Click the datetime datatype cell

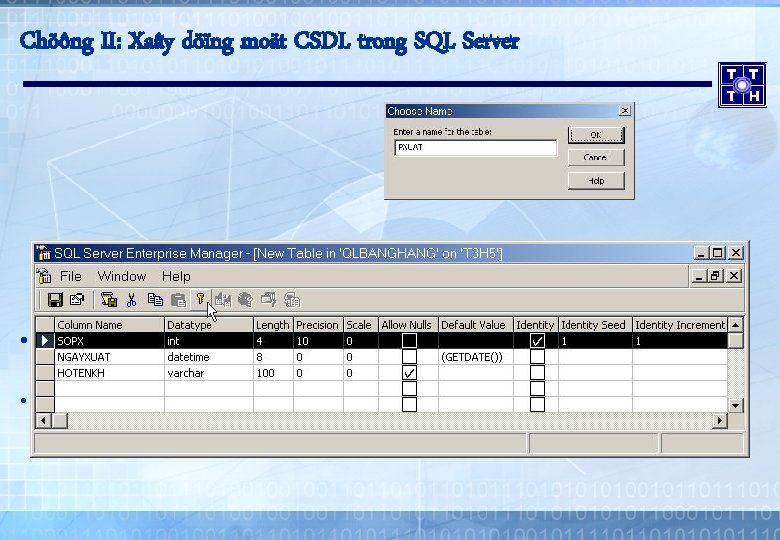pos(208,357)
